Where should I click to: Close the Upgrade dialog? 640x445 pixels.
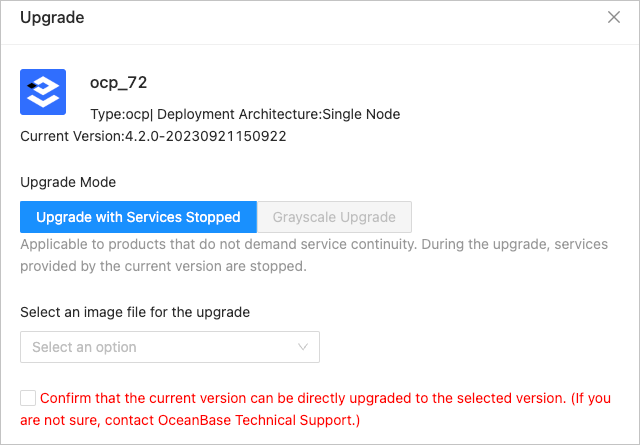(x=614, y=17)
